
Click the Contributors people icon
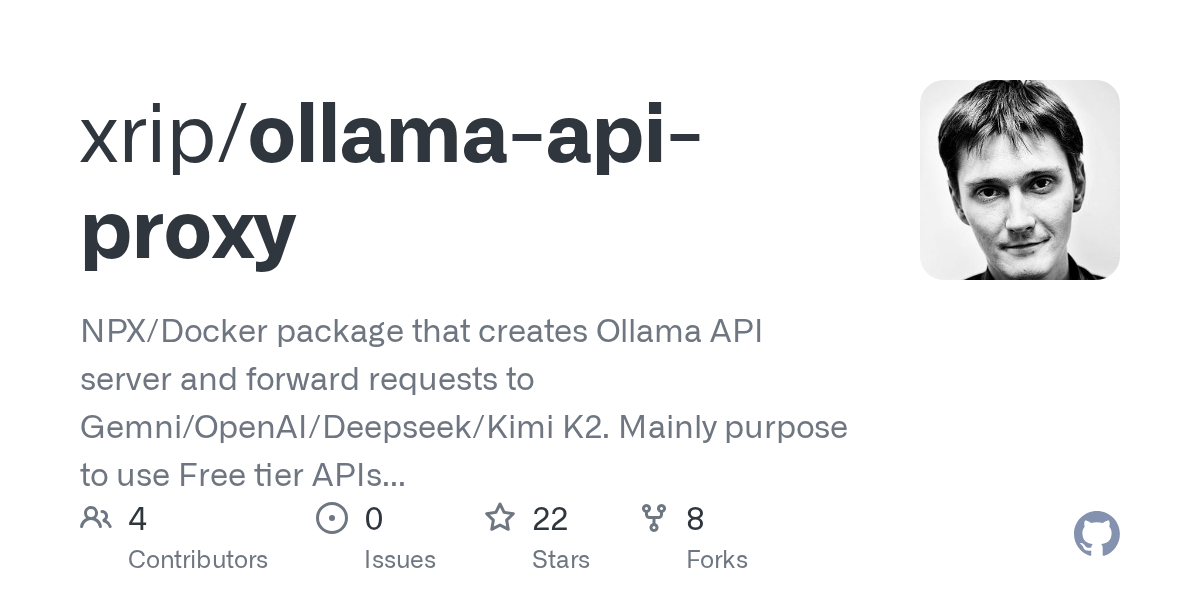[96, 518]
